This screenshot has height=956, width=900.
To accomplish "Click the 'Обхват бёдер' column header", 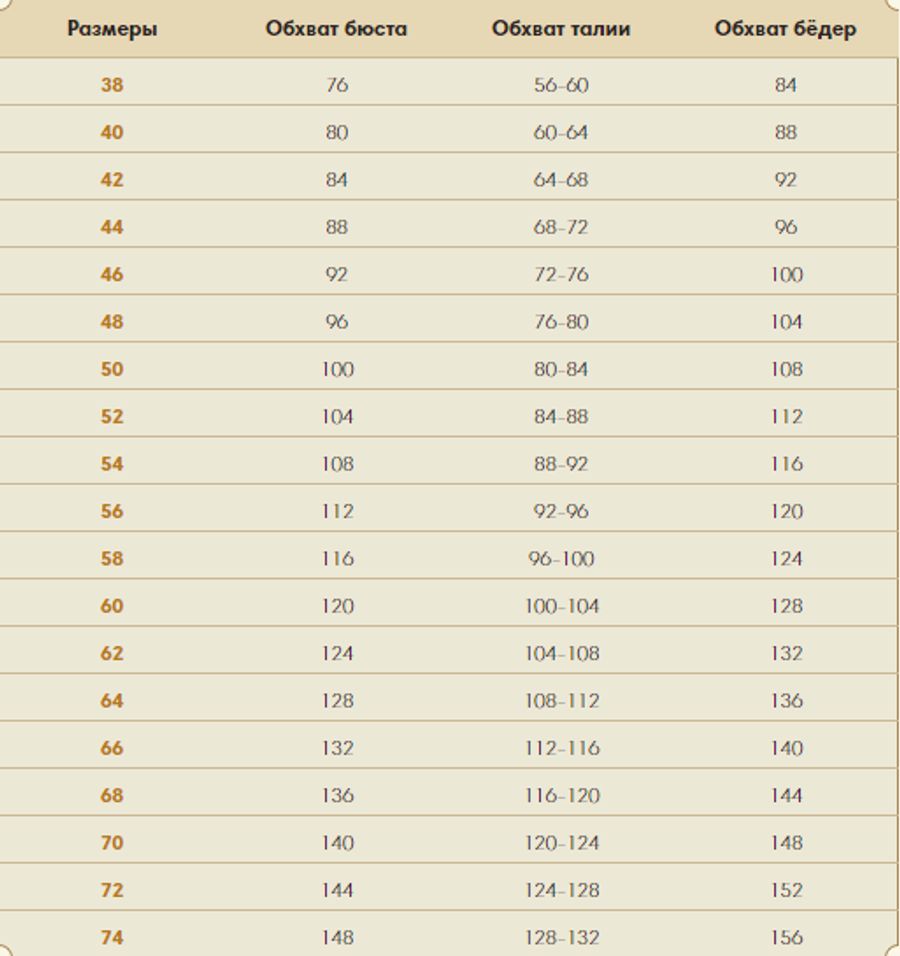I will point(785,29).
